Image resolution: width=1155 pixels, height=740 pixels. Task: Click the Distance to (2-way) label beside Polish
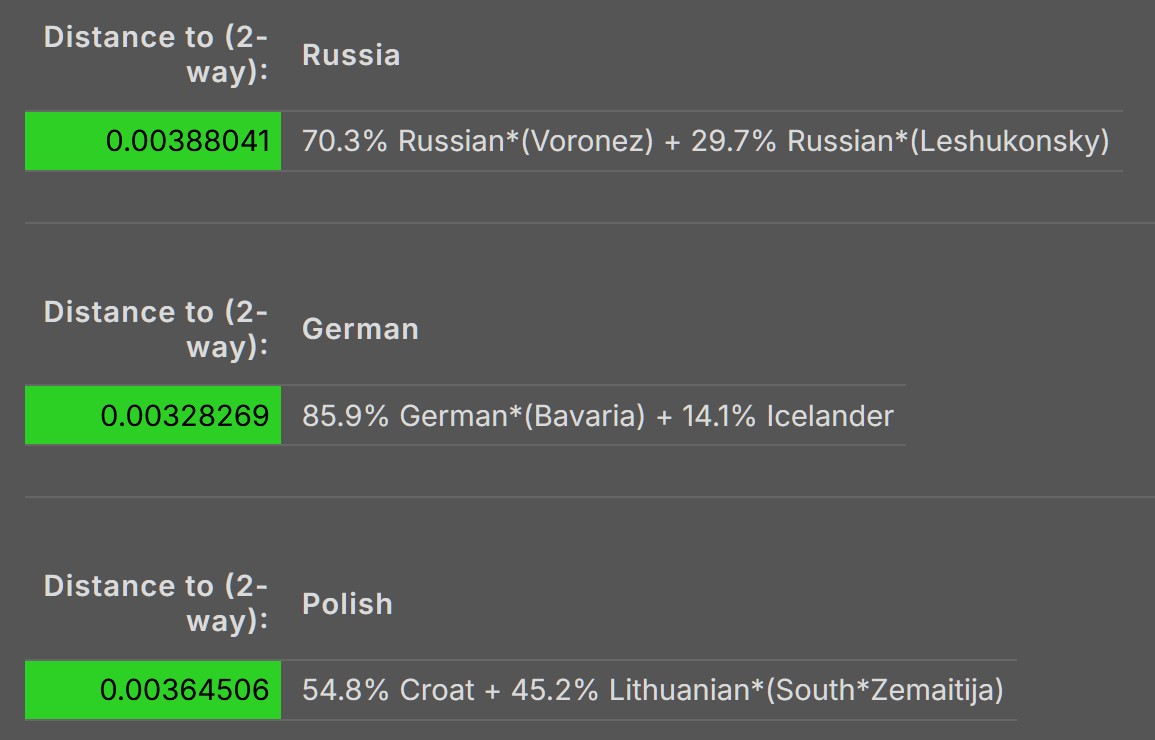(x=155, y=603)
